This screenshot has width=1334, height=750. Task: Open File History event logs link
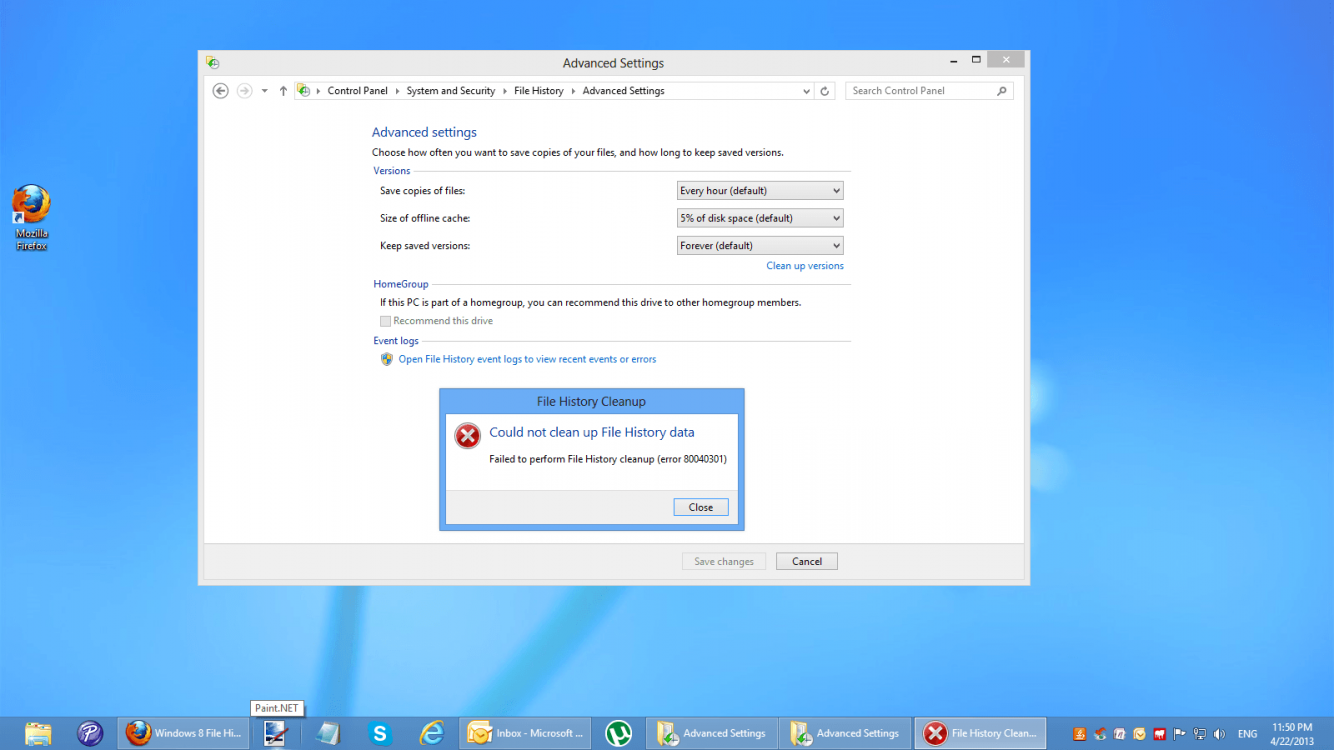coord(527,359)
